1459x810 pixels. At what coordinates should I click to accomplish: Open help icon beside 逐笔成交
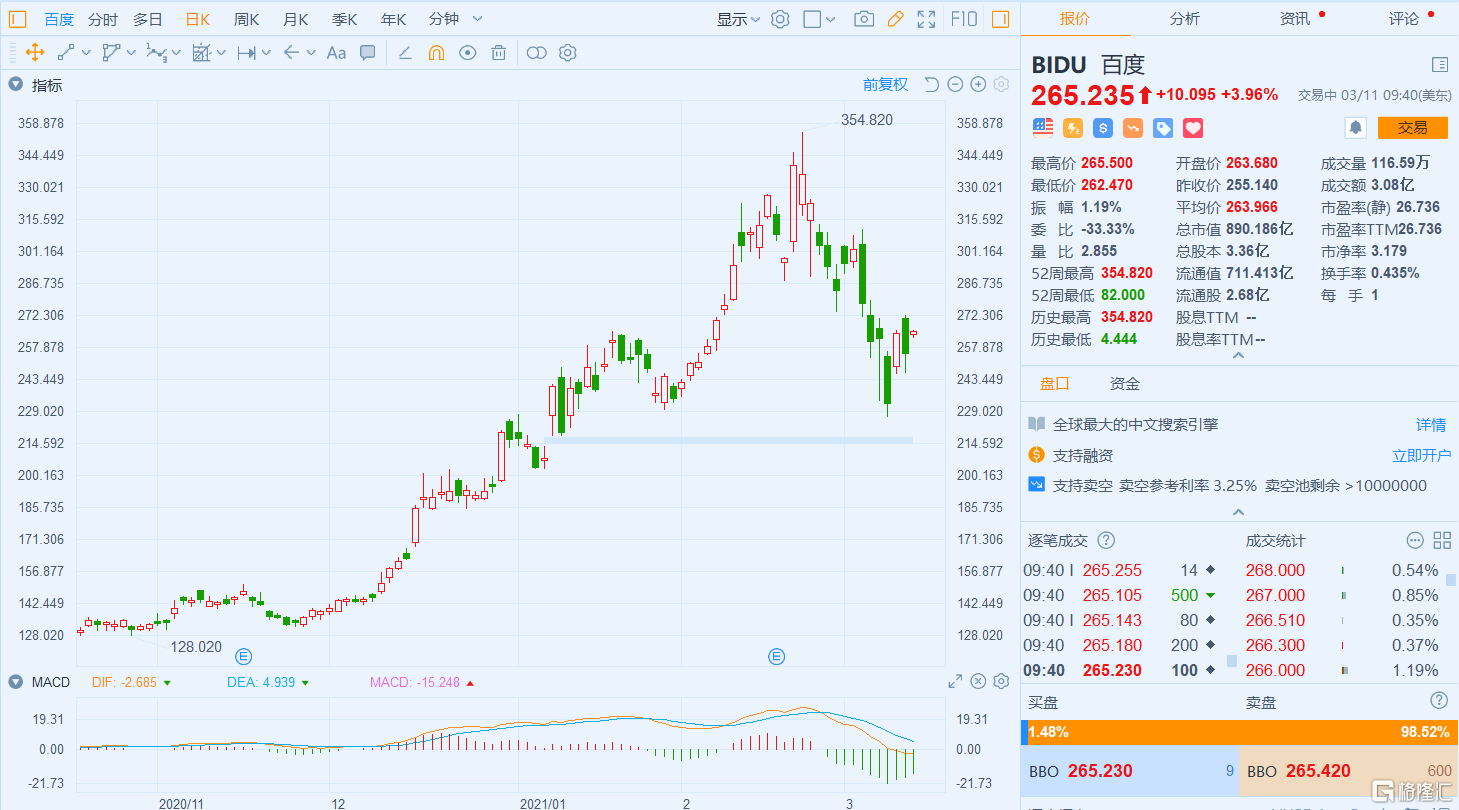(x=1106, y=540)
